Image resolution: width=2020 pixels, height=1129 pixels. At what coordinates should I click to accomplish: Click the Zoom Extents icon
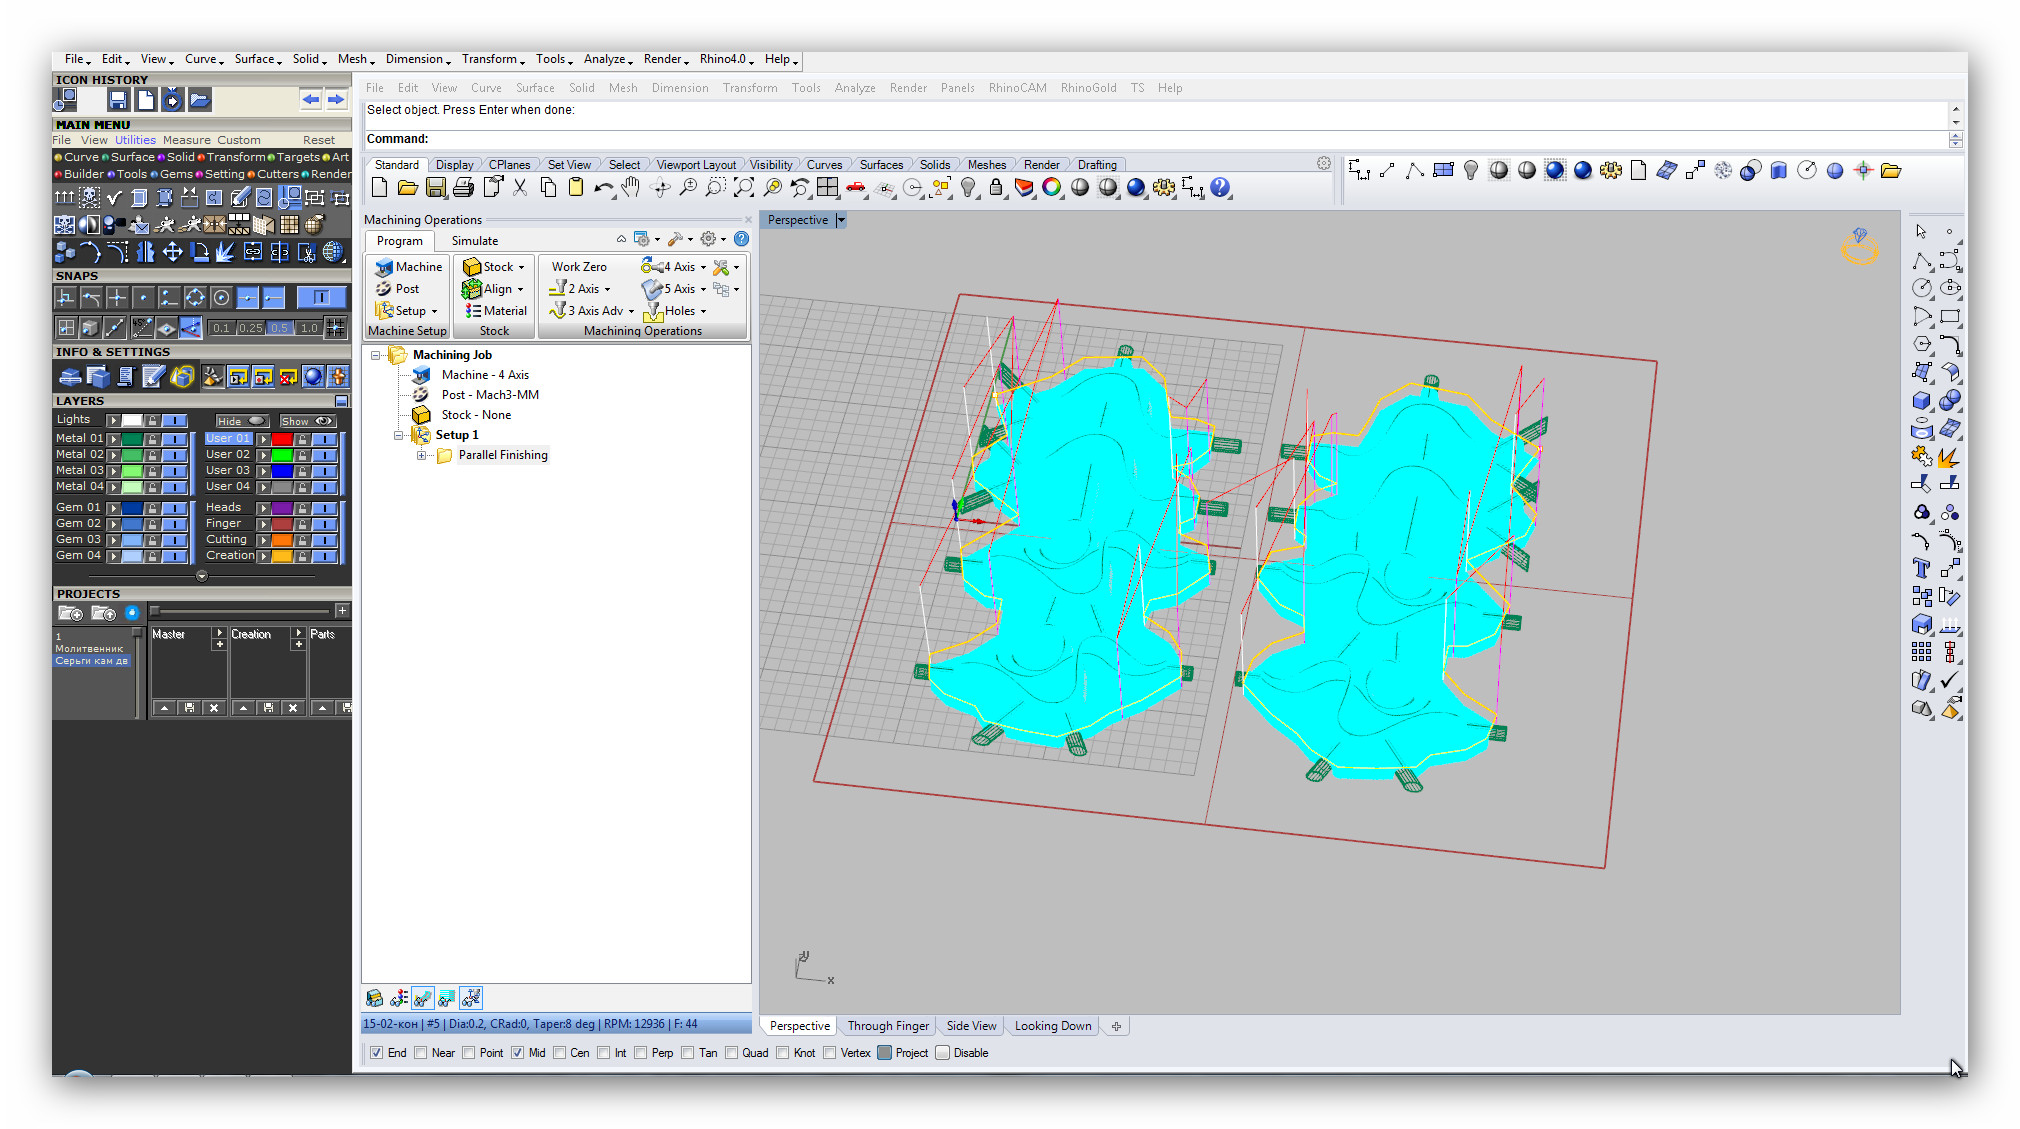coord(744,188)
